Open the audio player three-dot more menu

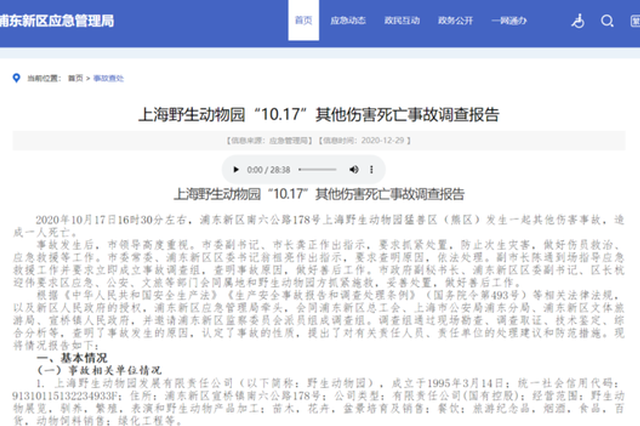pos(371,169)
